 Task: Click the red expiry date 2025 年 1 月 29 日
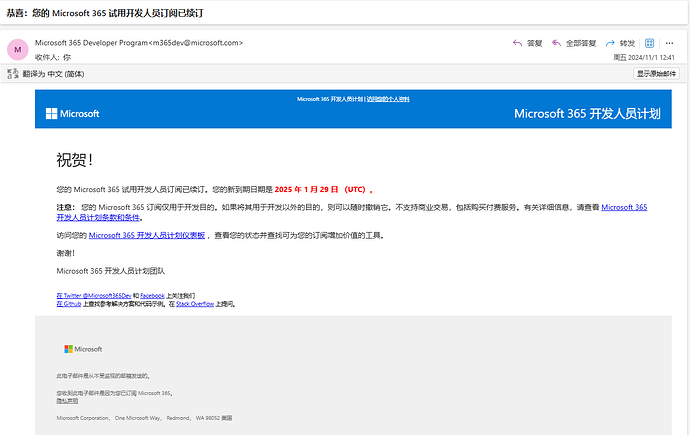point(306,190)
